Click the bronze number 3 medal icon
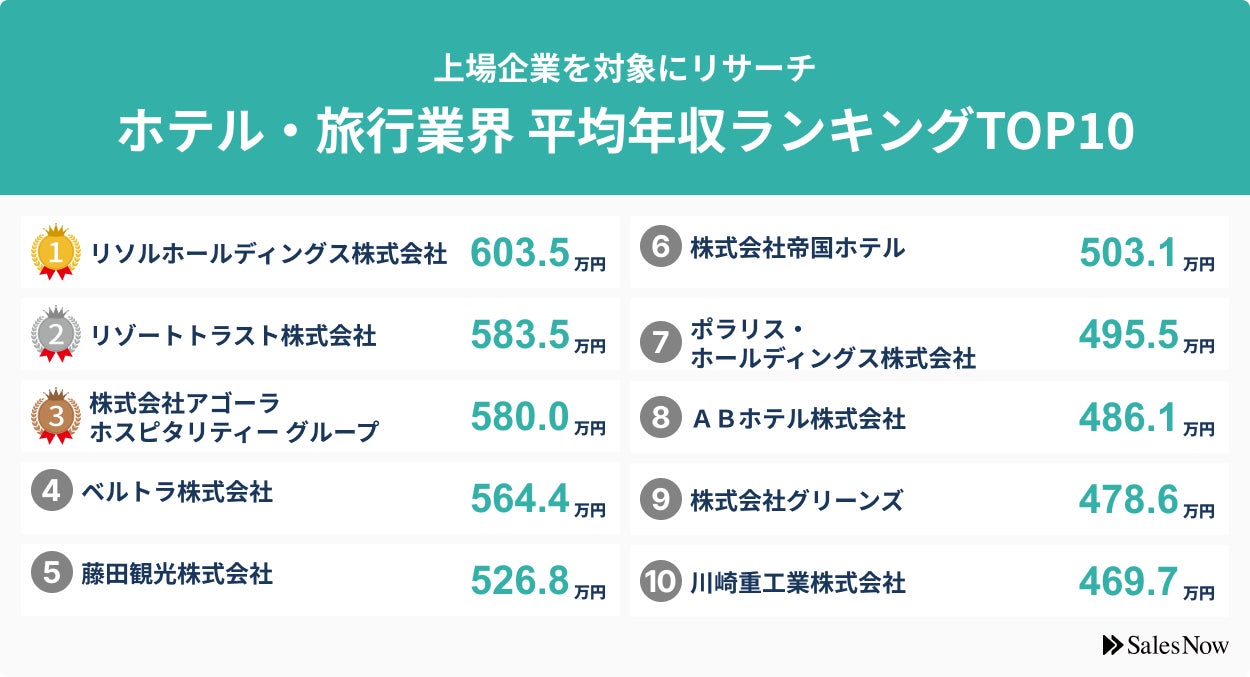1250x677 pixels. (x=56, y=415)
